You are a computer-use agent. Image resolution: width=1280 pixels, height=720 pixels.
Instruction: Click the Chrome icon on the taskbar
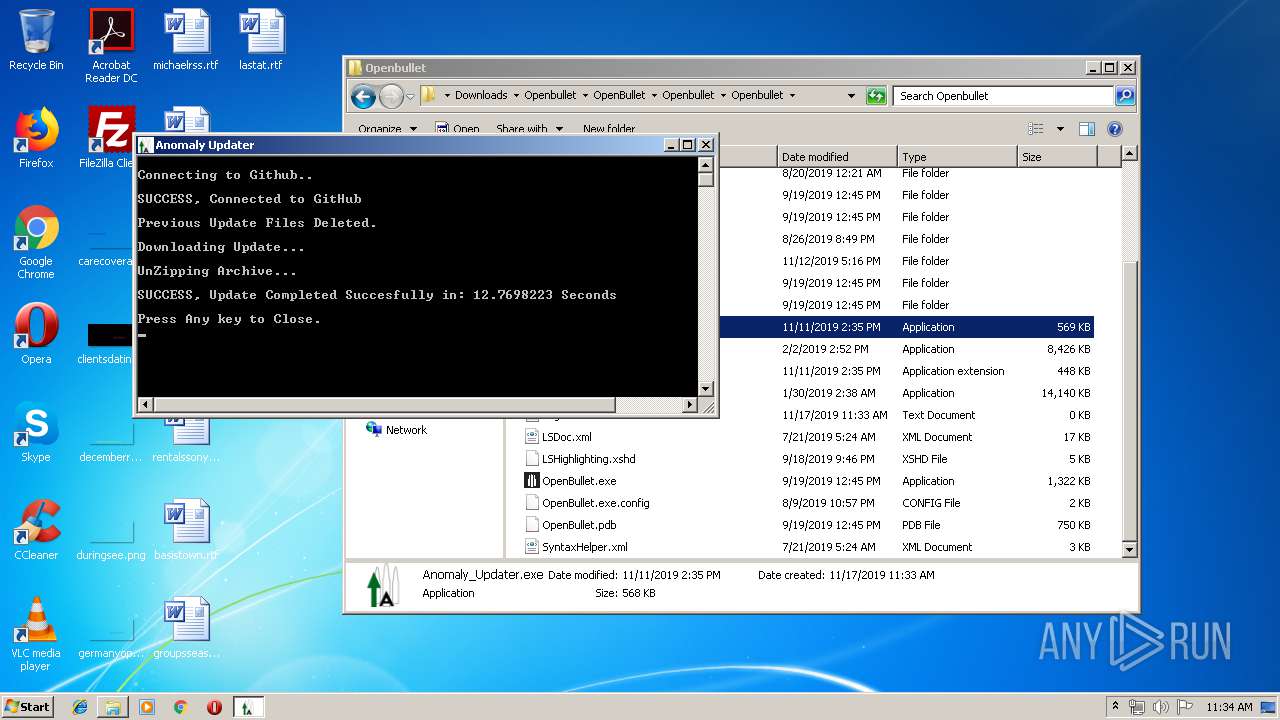point(180,707)
